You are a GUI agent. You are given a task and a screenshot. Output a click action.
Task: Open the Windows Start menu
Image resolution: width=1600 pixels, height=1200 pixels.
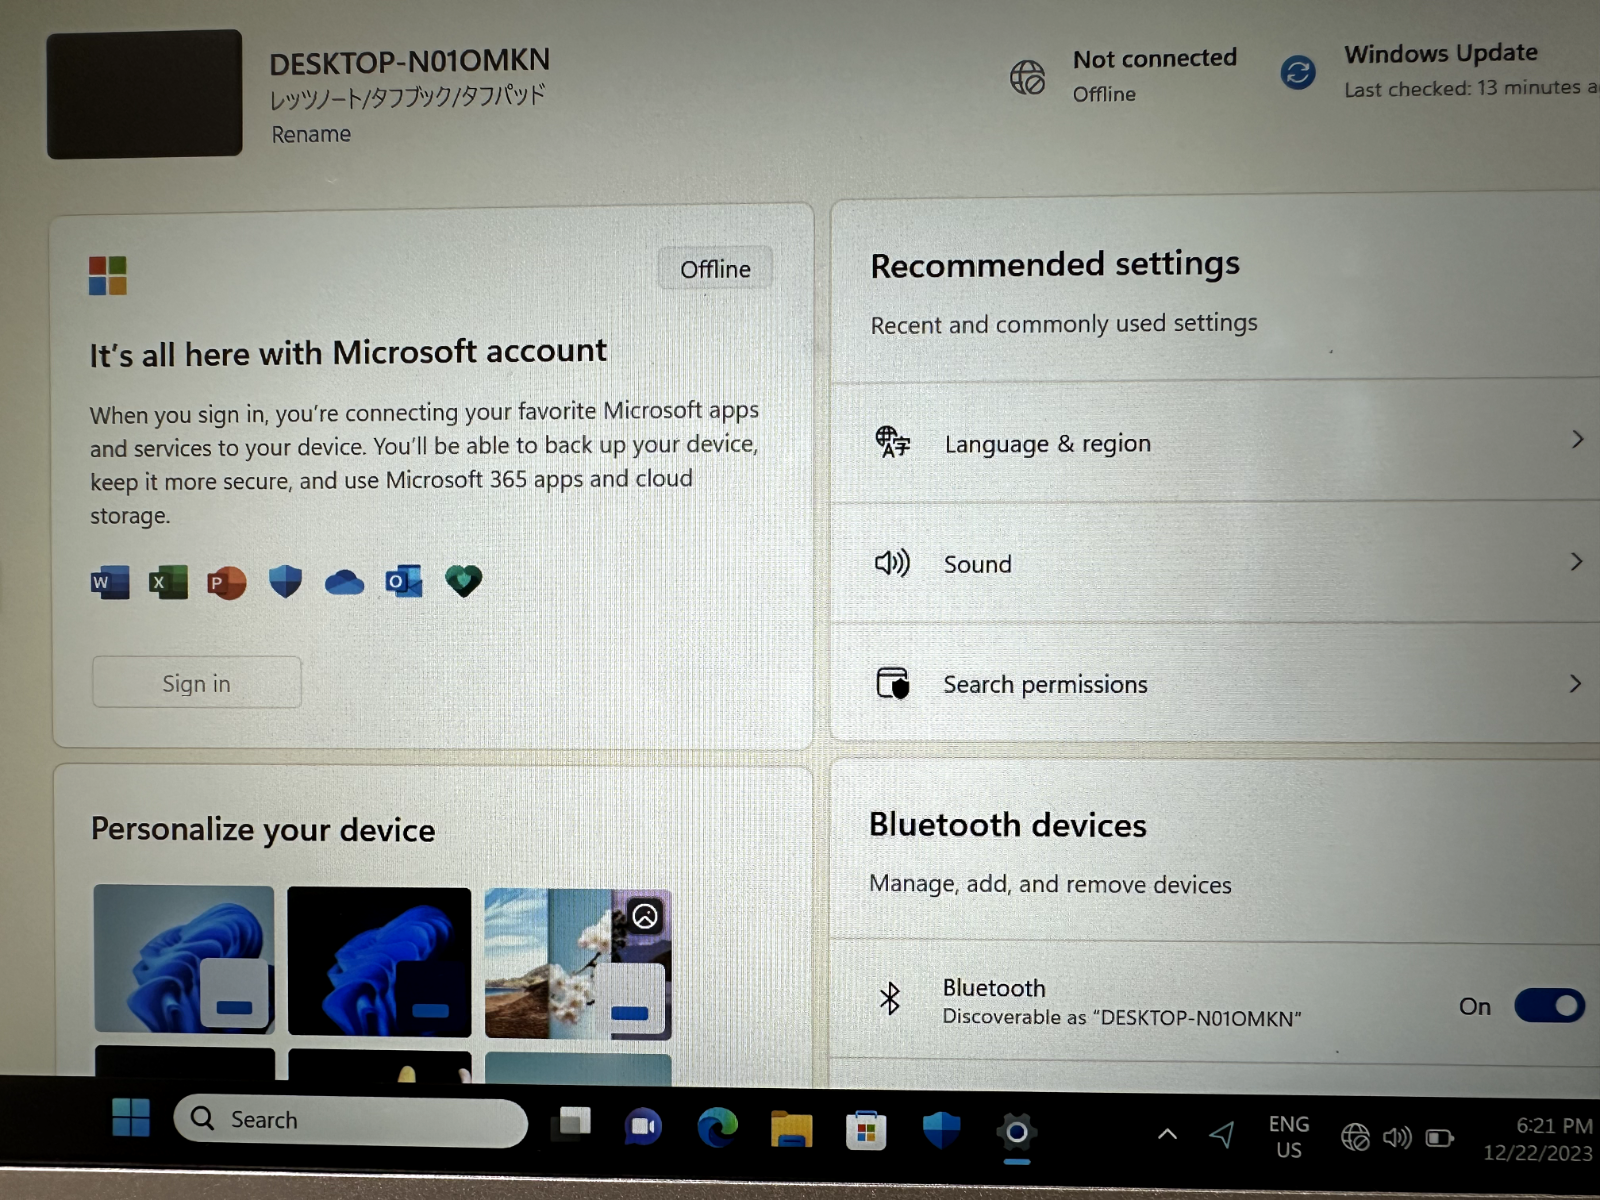[131, 1117]
